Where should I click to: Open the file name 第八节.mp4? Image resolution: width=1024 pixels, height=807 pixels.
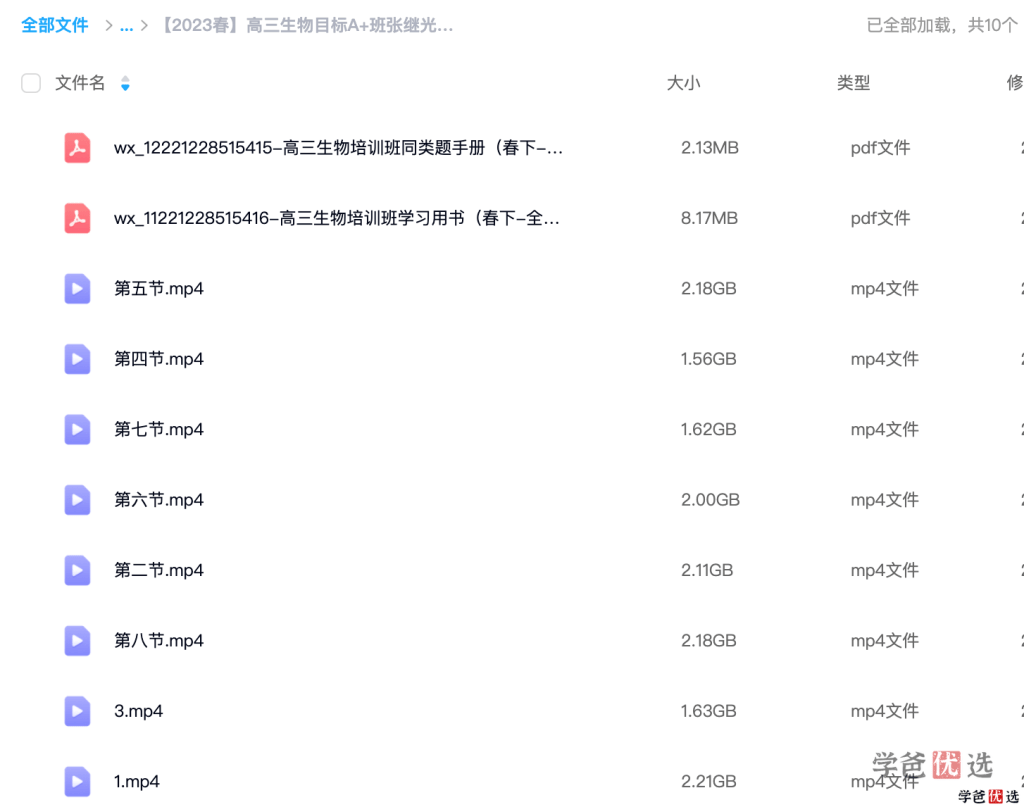click(x=159, y=641)
